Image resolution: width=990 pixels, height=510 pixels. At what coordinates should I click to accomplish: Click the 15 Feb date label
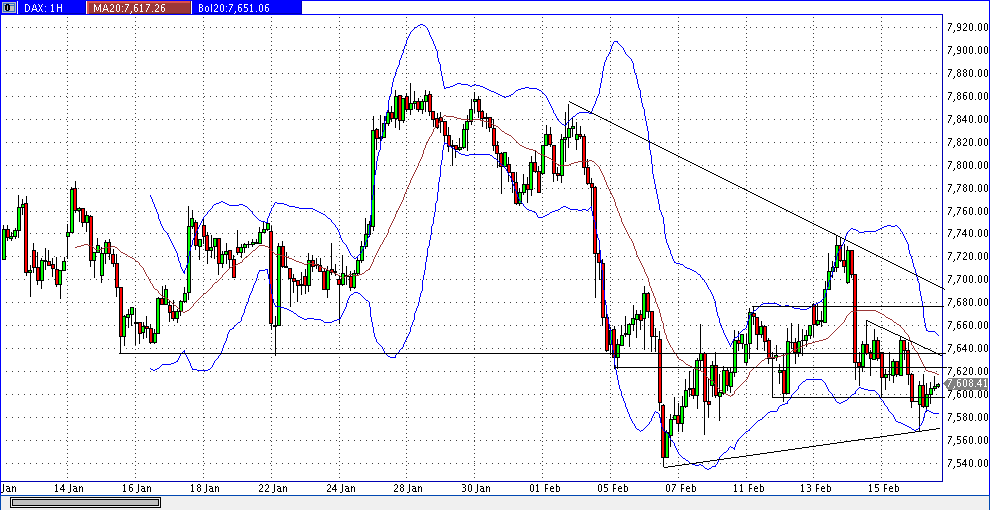[x=882, y=488]
